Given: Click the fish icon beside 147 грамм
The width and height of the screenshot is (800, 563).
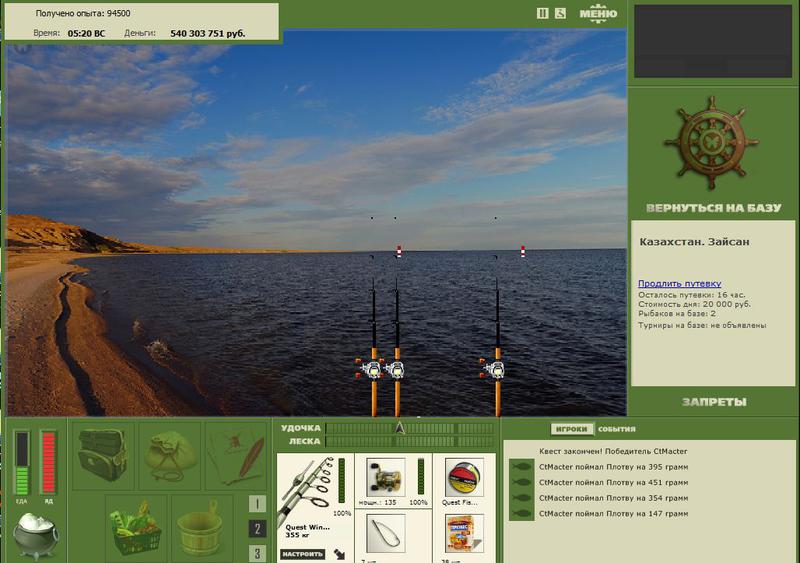Looking at the screenshot, I should click(521, 513).
